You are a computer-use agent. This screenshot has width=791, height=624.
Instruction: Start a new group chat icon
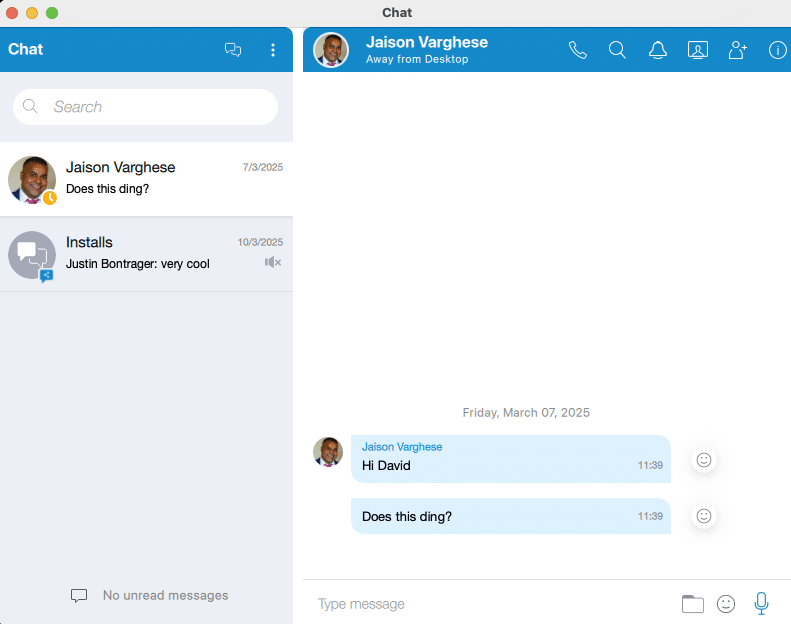click(x=233, y=49)
